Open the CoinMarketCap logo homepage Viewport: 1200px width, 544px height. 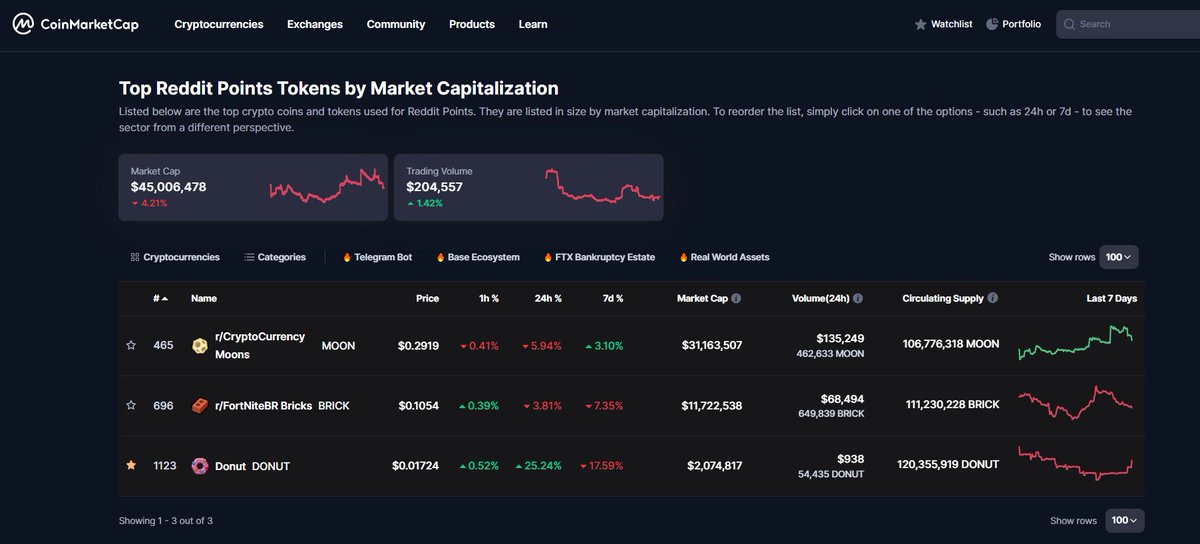coord(75,24)
